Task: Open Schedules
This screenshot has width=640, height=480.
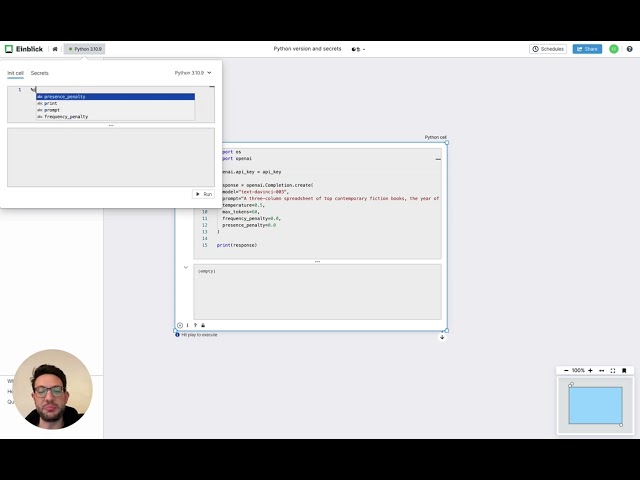Action: tap(548, 49)
